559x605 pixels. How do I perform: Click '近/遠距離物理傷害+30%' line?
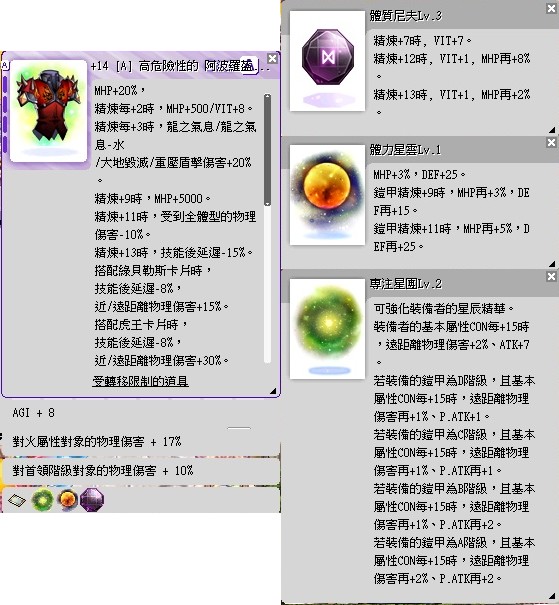pyautogui.click(x=162, y=361)
